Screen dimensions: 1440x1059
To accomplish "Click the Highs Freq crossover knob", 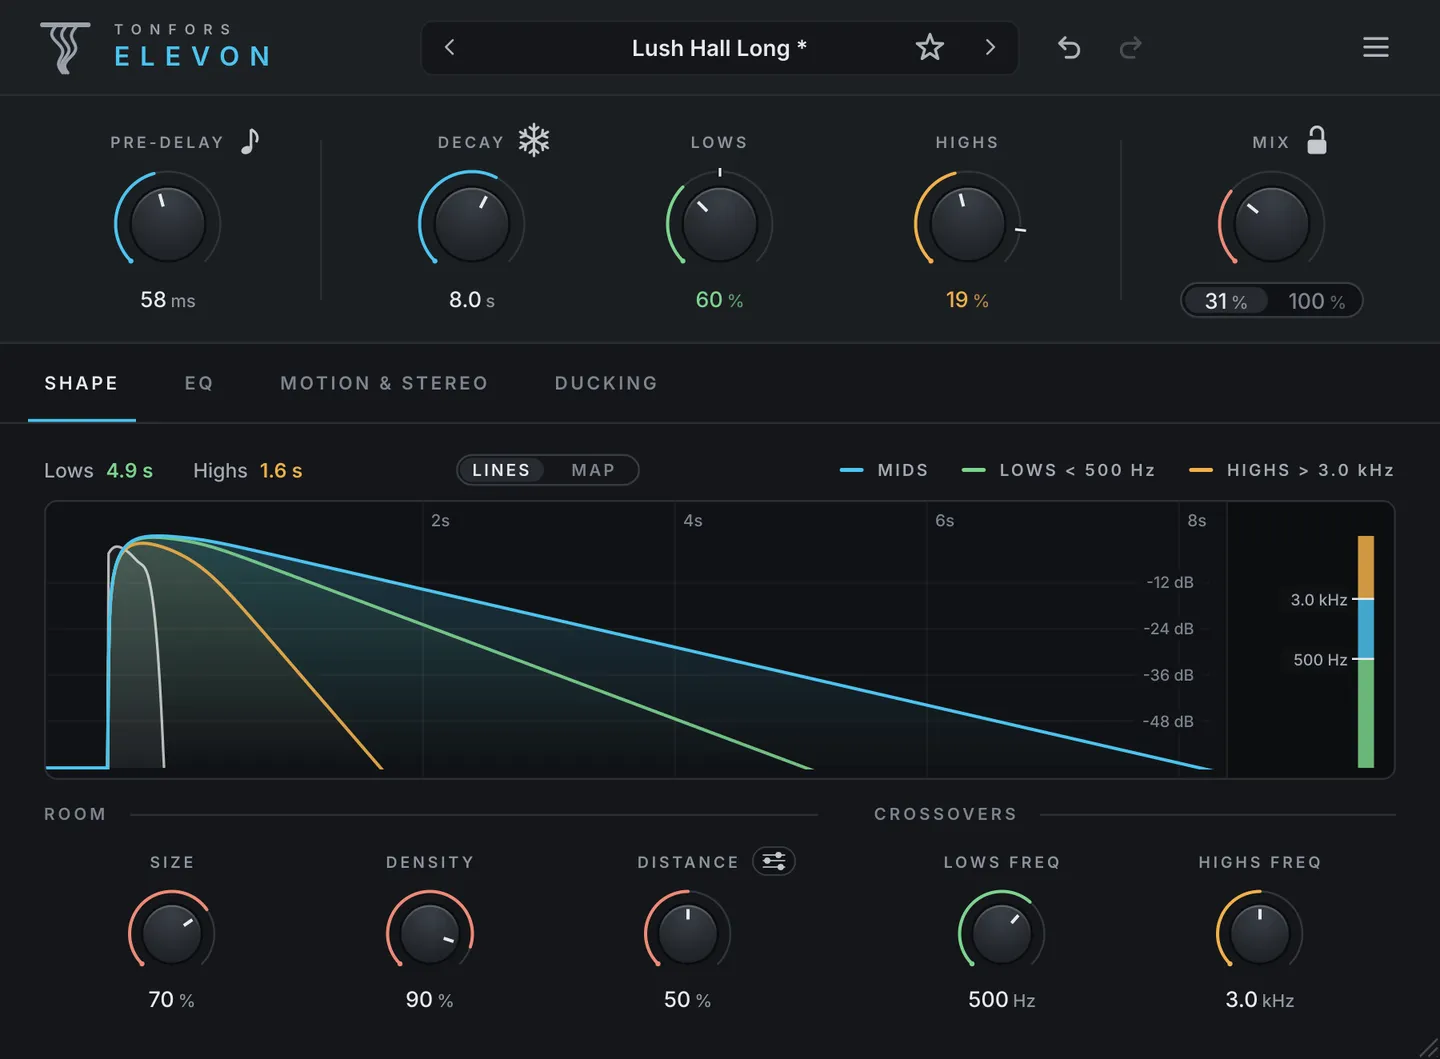I will [x=1260, y=933].
